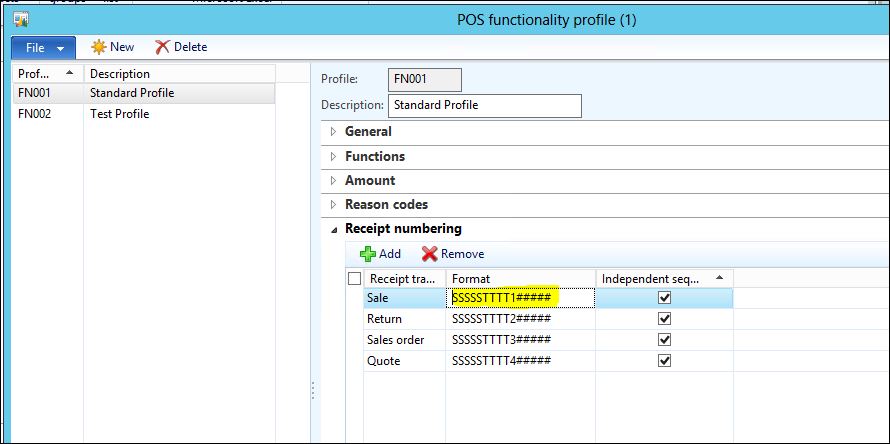This screenshot has width=890, height=444.
Task: Click the red Remove X icon
Action: coord(430,254)
